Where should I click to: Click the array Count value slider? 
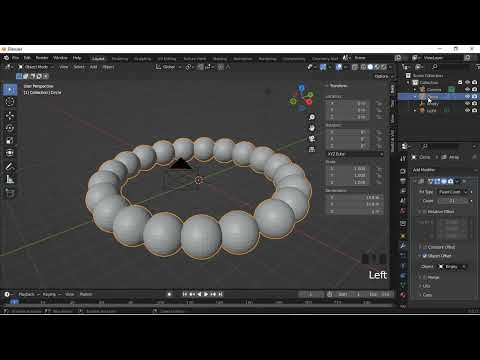(453, 201)
